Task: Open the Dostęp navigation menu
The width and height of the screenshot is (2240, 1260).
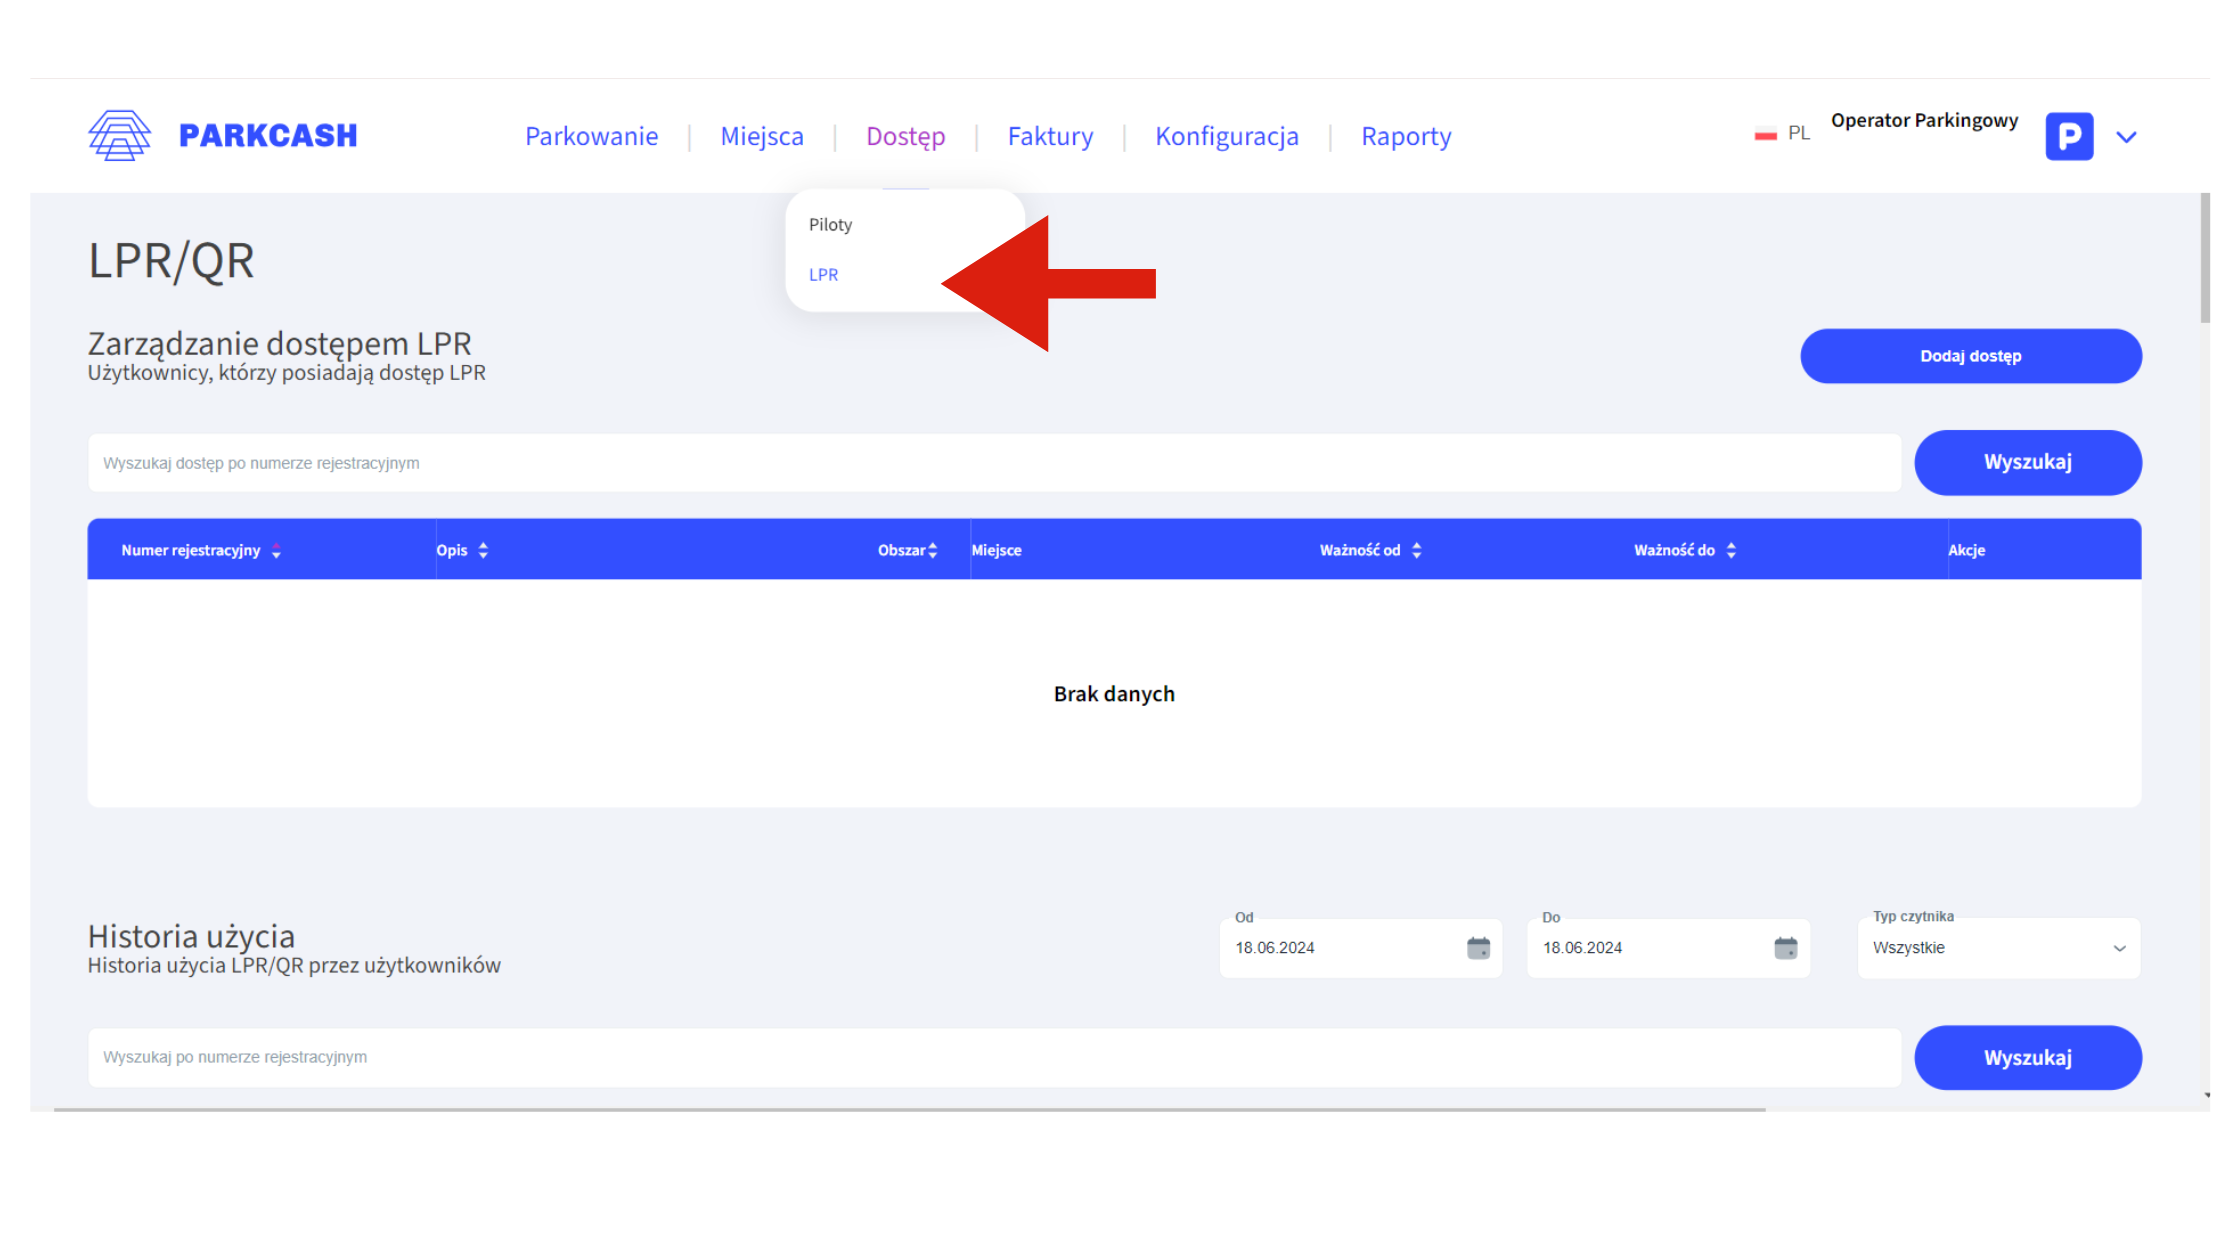Action: click(x=905, y=137)
